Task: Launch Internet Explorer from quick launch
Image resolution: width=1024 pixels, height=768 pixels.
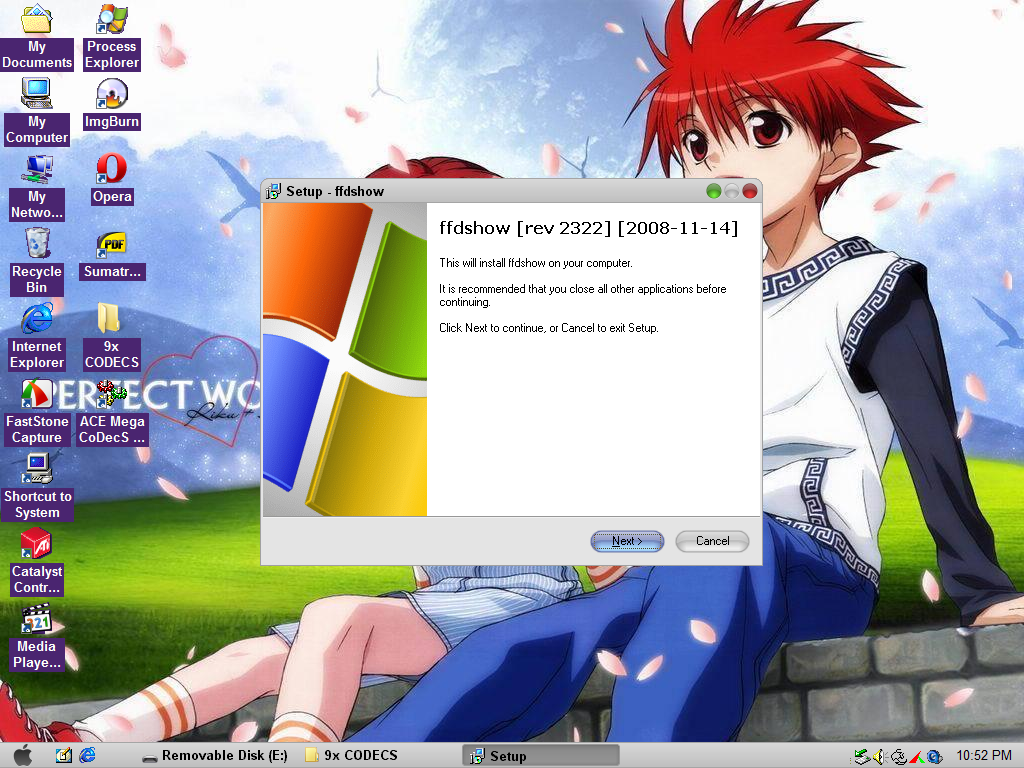Action: tap(88, 756)
